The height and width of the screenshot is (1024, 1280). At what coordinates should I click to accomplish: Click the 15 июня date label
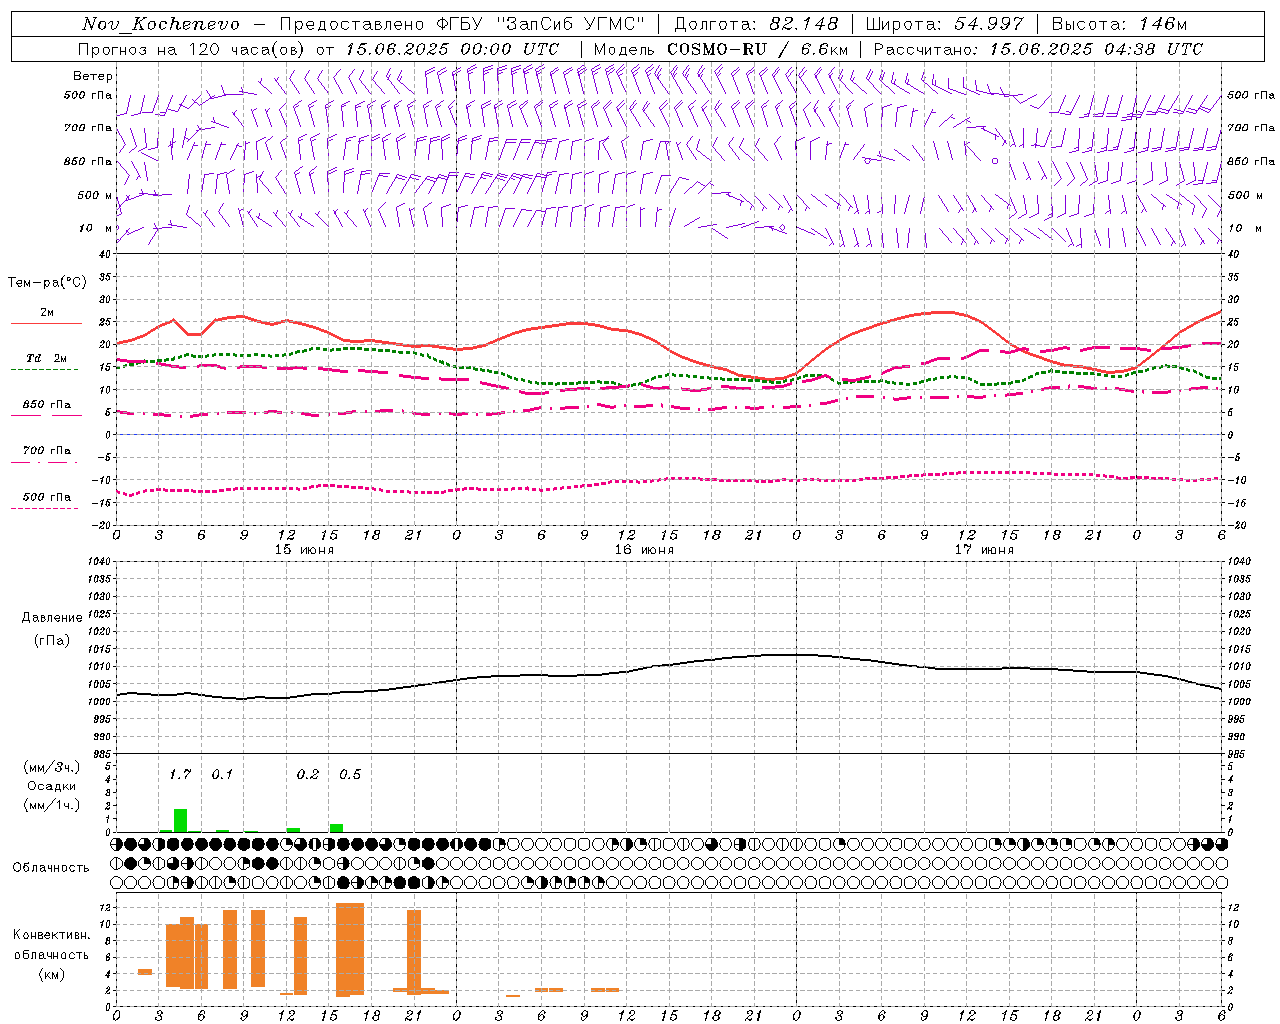coord(304,550)
